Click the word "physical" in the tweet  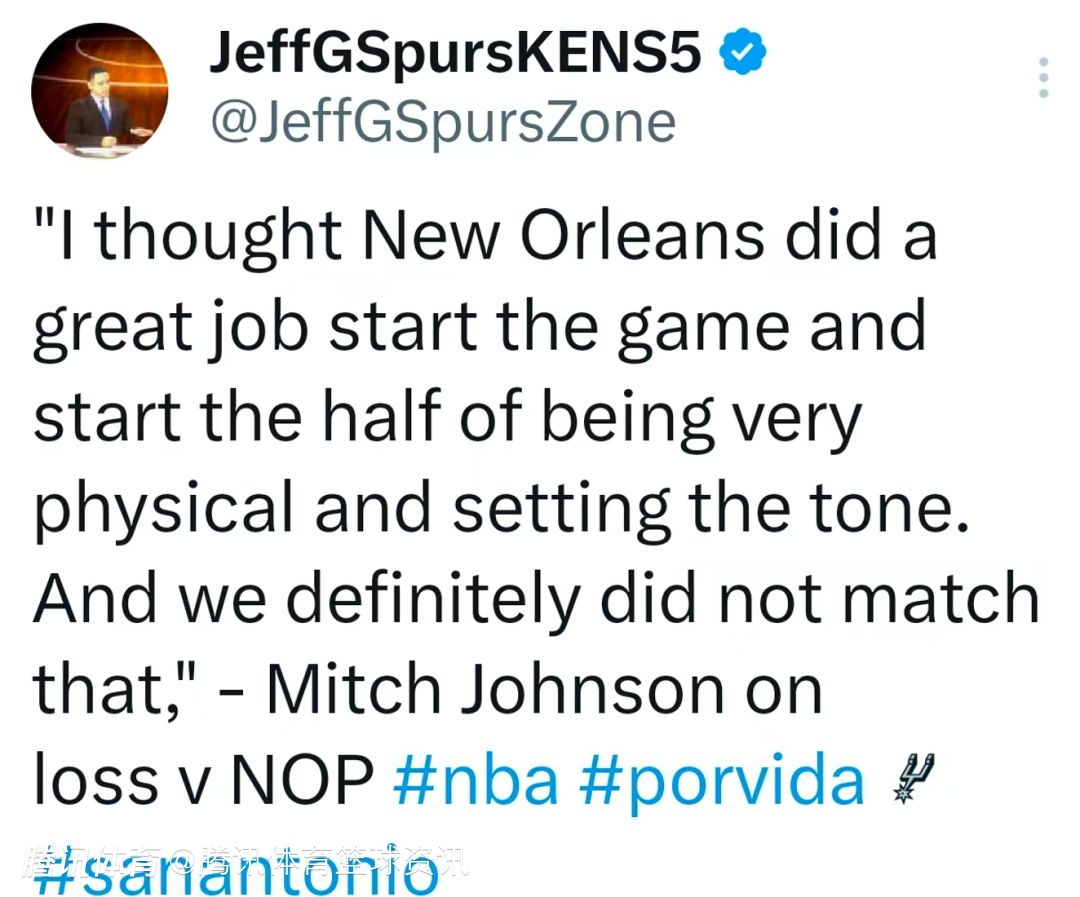click(x=164, y=507)
